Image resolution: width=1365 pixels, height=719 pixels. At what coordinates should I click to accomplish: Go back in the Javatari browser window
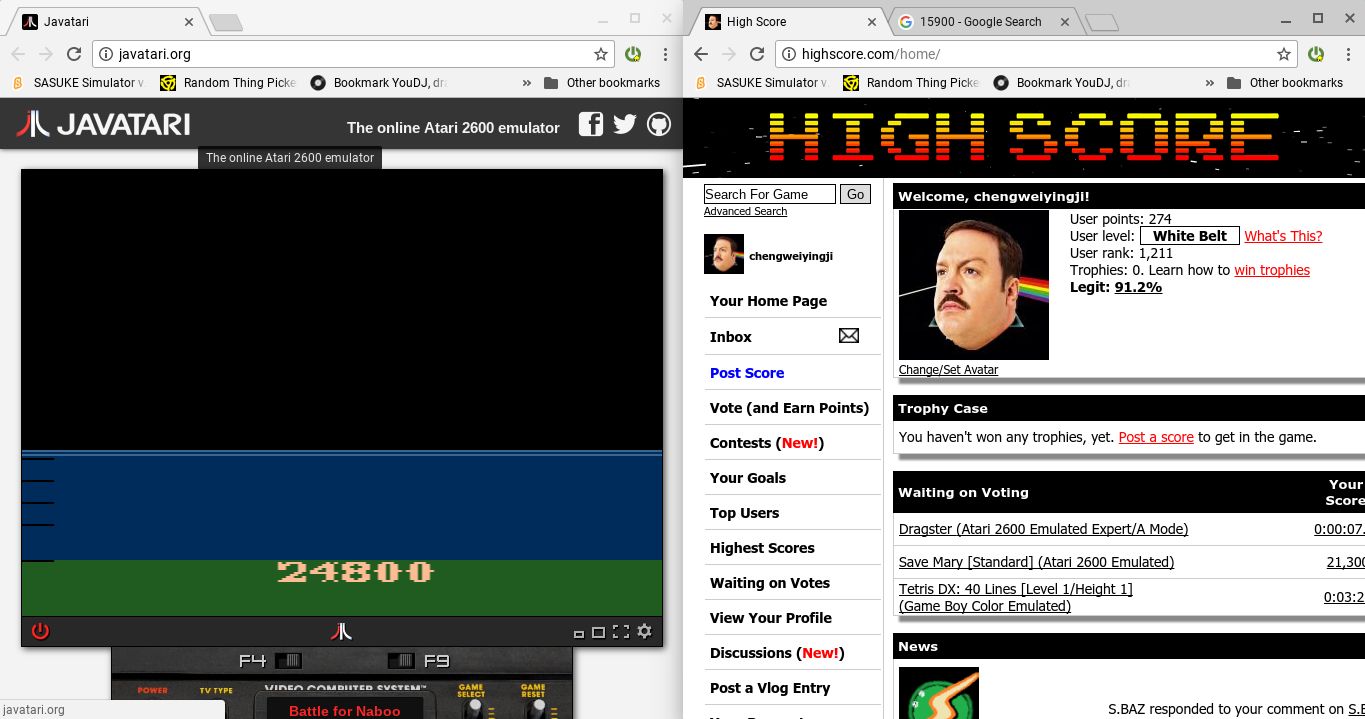click(18, 54)
